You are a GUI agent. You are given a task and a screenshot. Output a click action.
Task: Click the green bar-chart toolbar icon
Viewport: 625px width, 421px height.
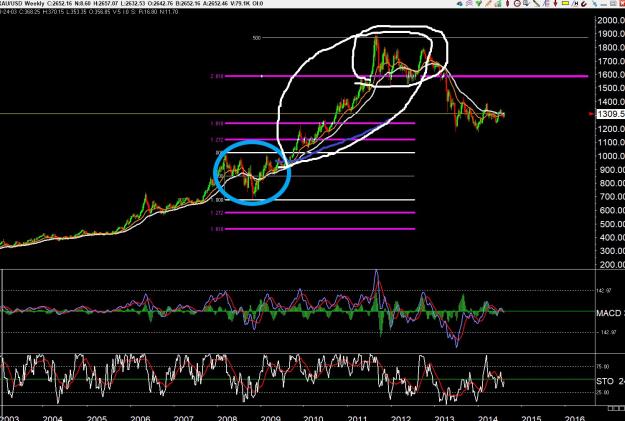click(498, 4)
